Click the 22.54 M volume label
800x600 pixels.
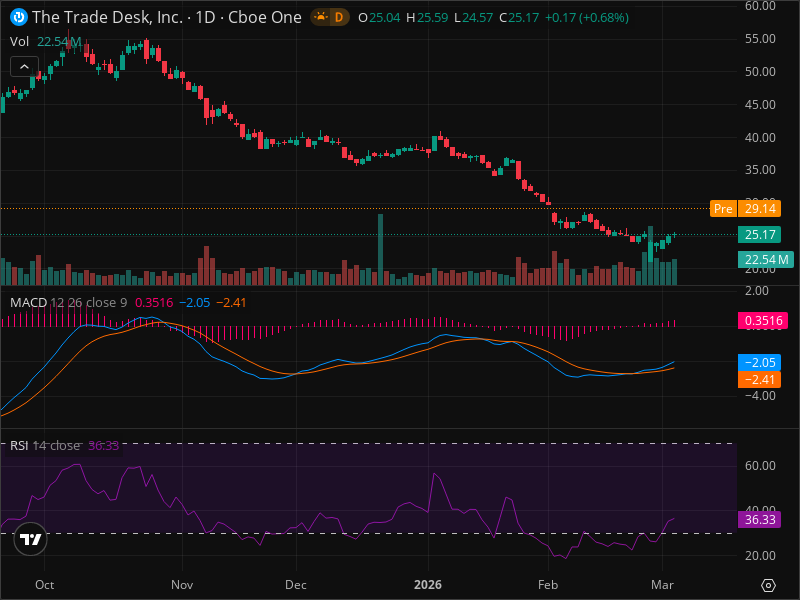click(765, 260)
